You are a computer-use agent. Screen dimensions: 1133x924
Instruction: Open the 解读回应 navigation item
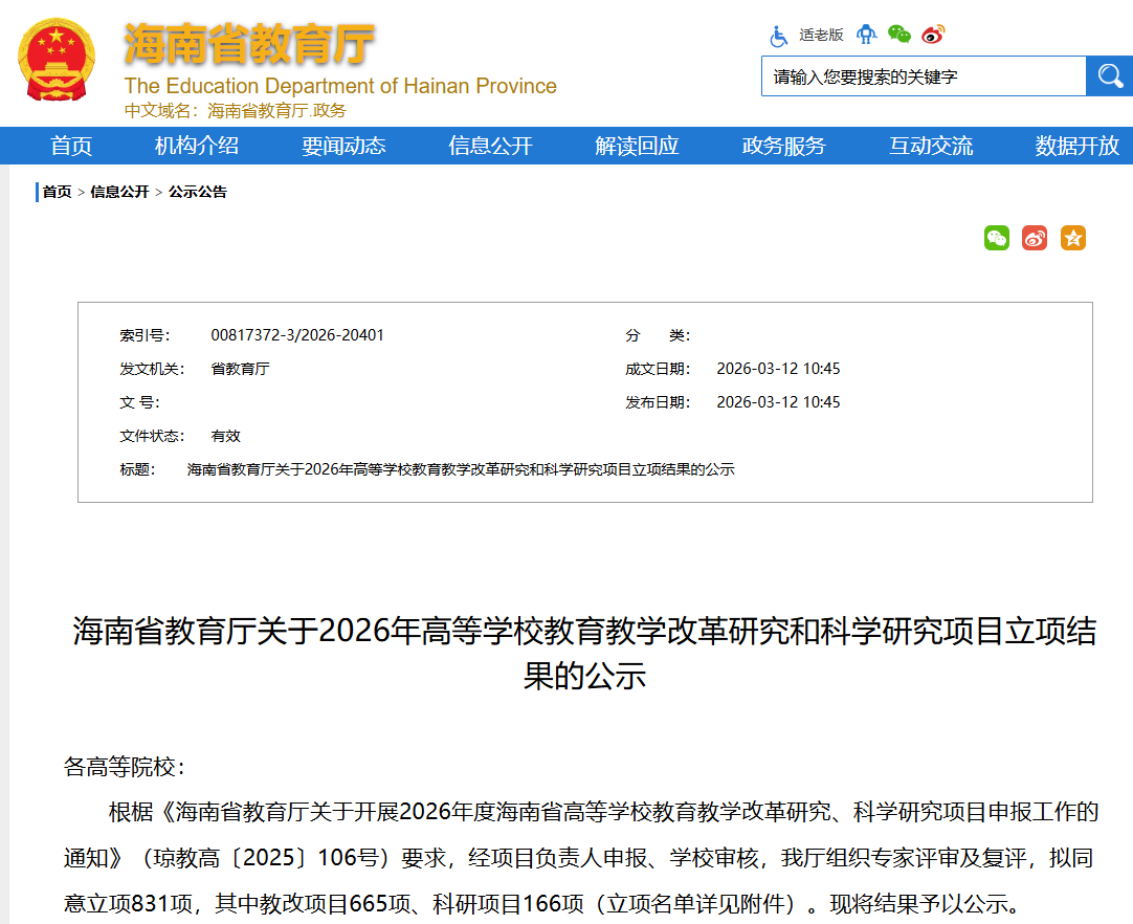[x=637, y=146]
